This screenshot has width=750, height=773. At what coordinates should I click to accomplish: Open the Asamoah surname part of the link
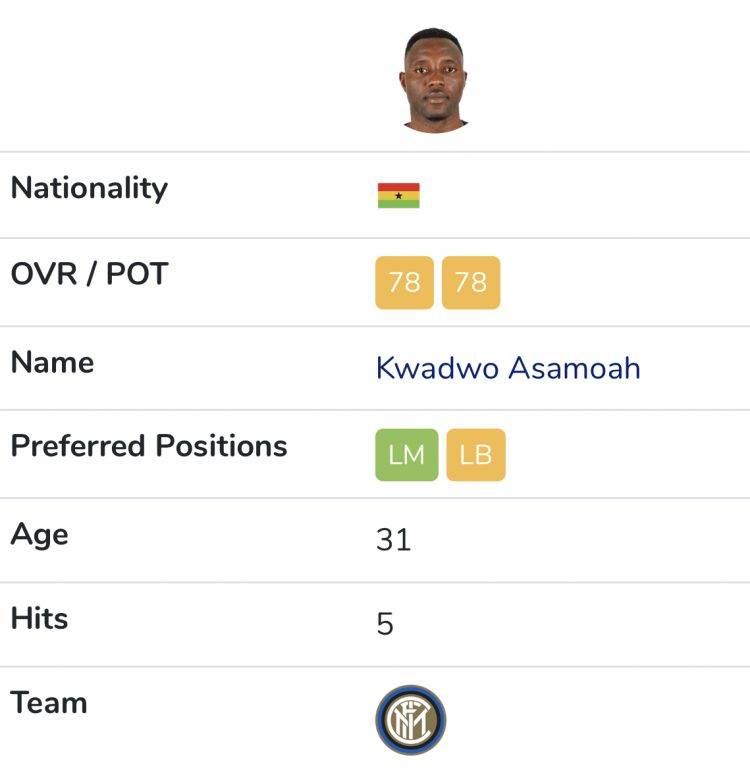[574, 368]
